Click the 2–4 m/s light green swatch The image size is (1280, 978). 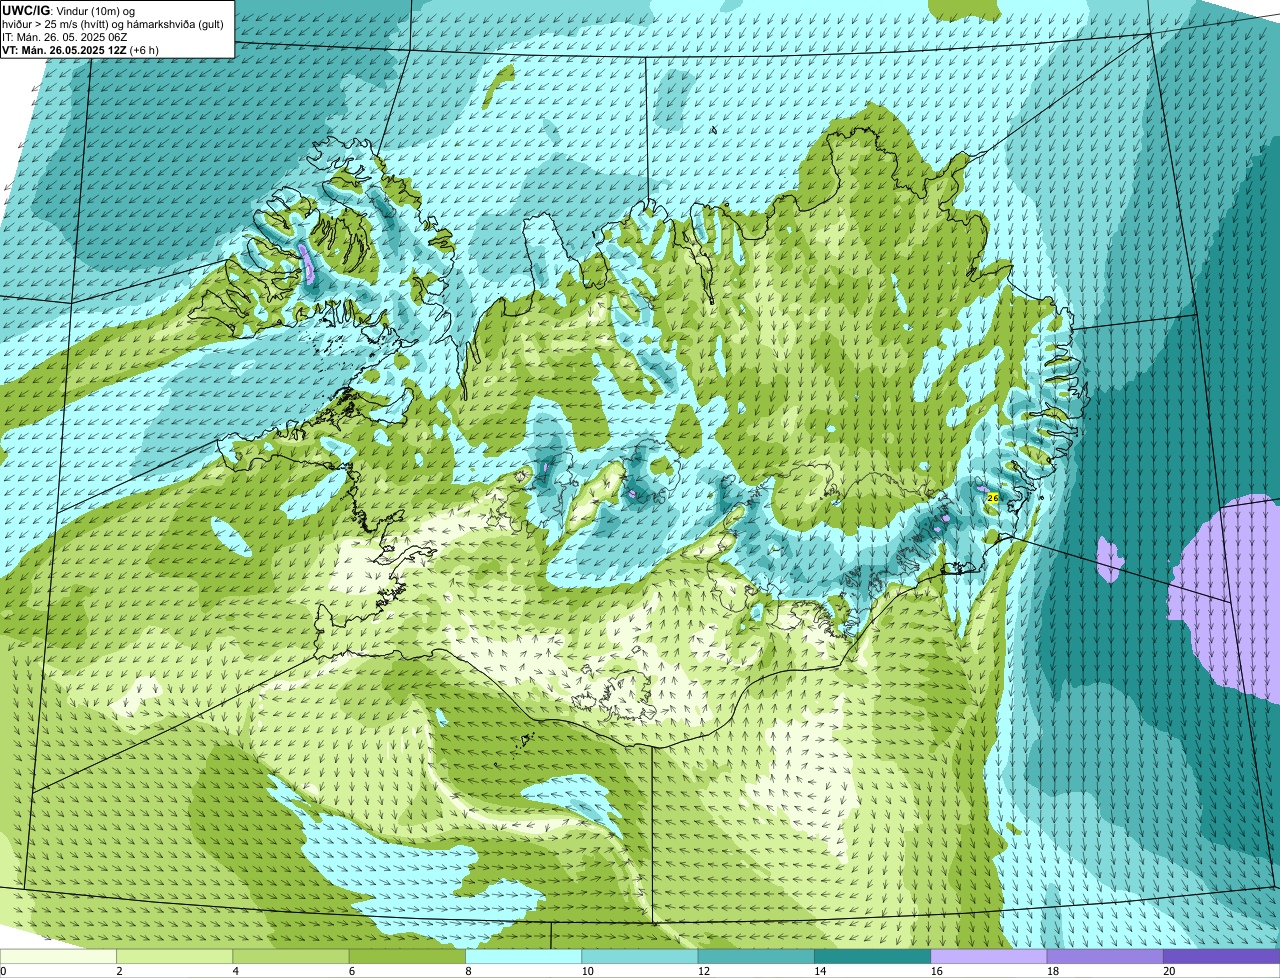(x=175, y=956)
